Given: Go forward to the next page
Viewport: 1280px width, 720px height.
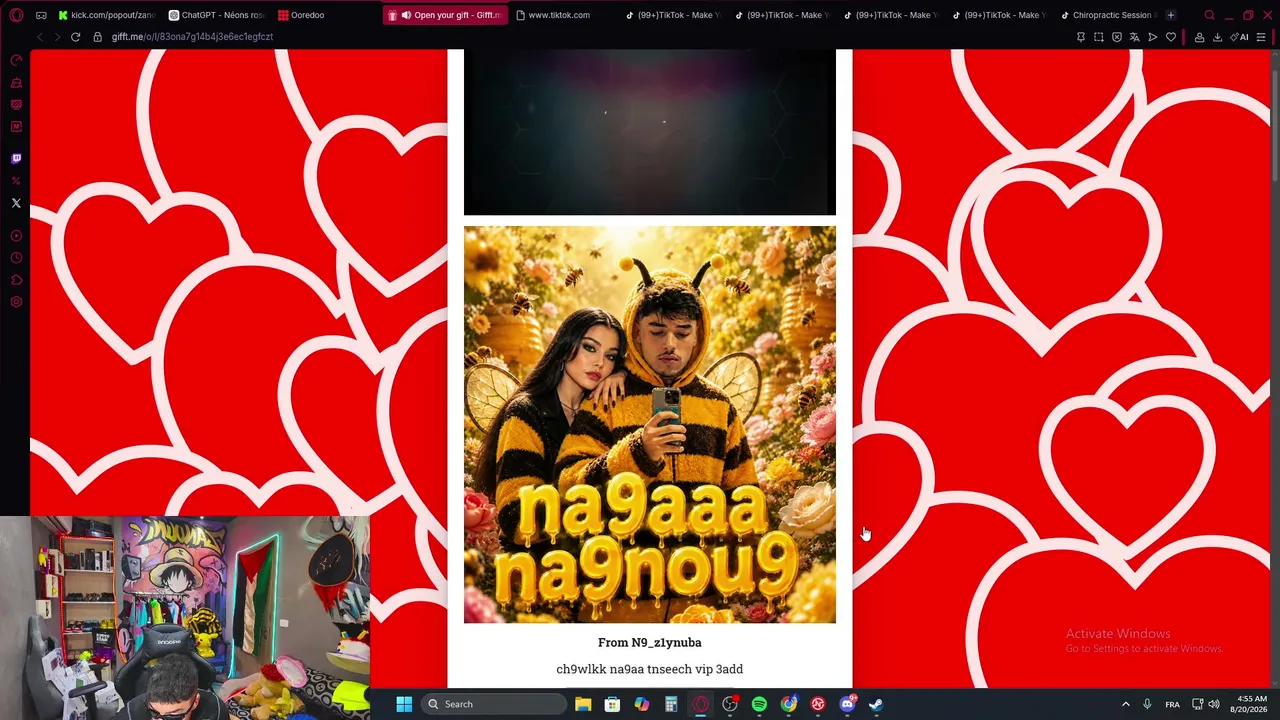Looking at the screenshot, I should [57, 37].
